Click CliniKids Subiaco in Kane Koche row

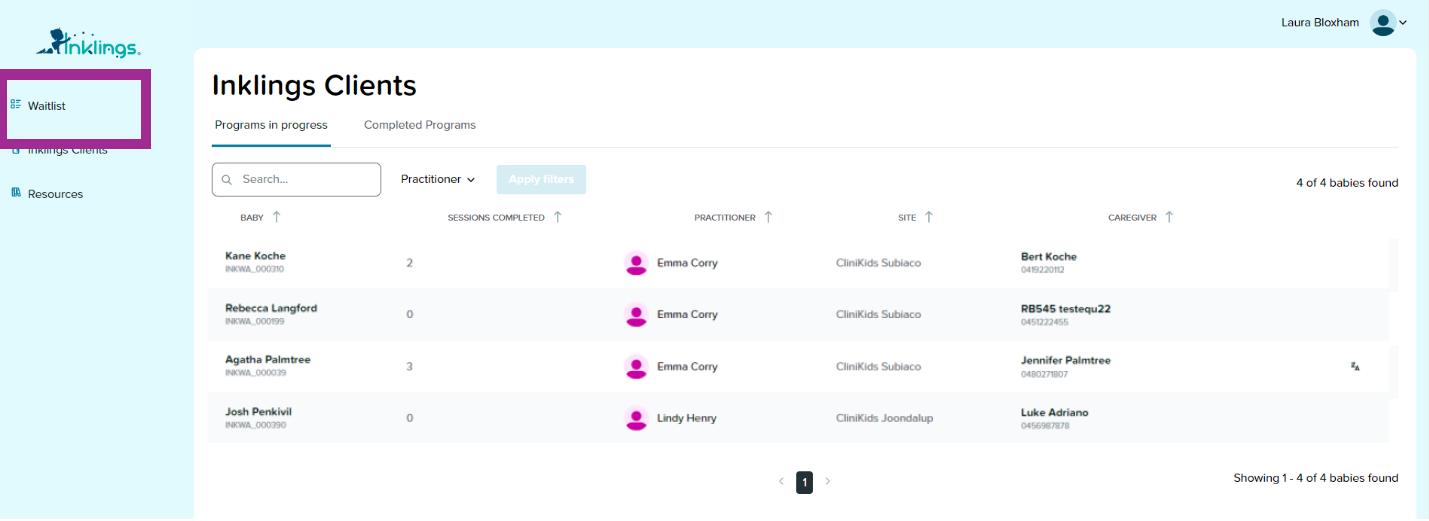[878, 263]
